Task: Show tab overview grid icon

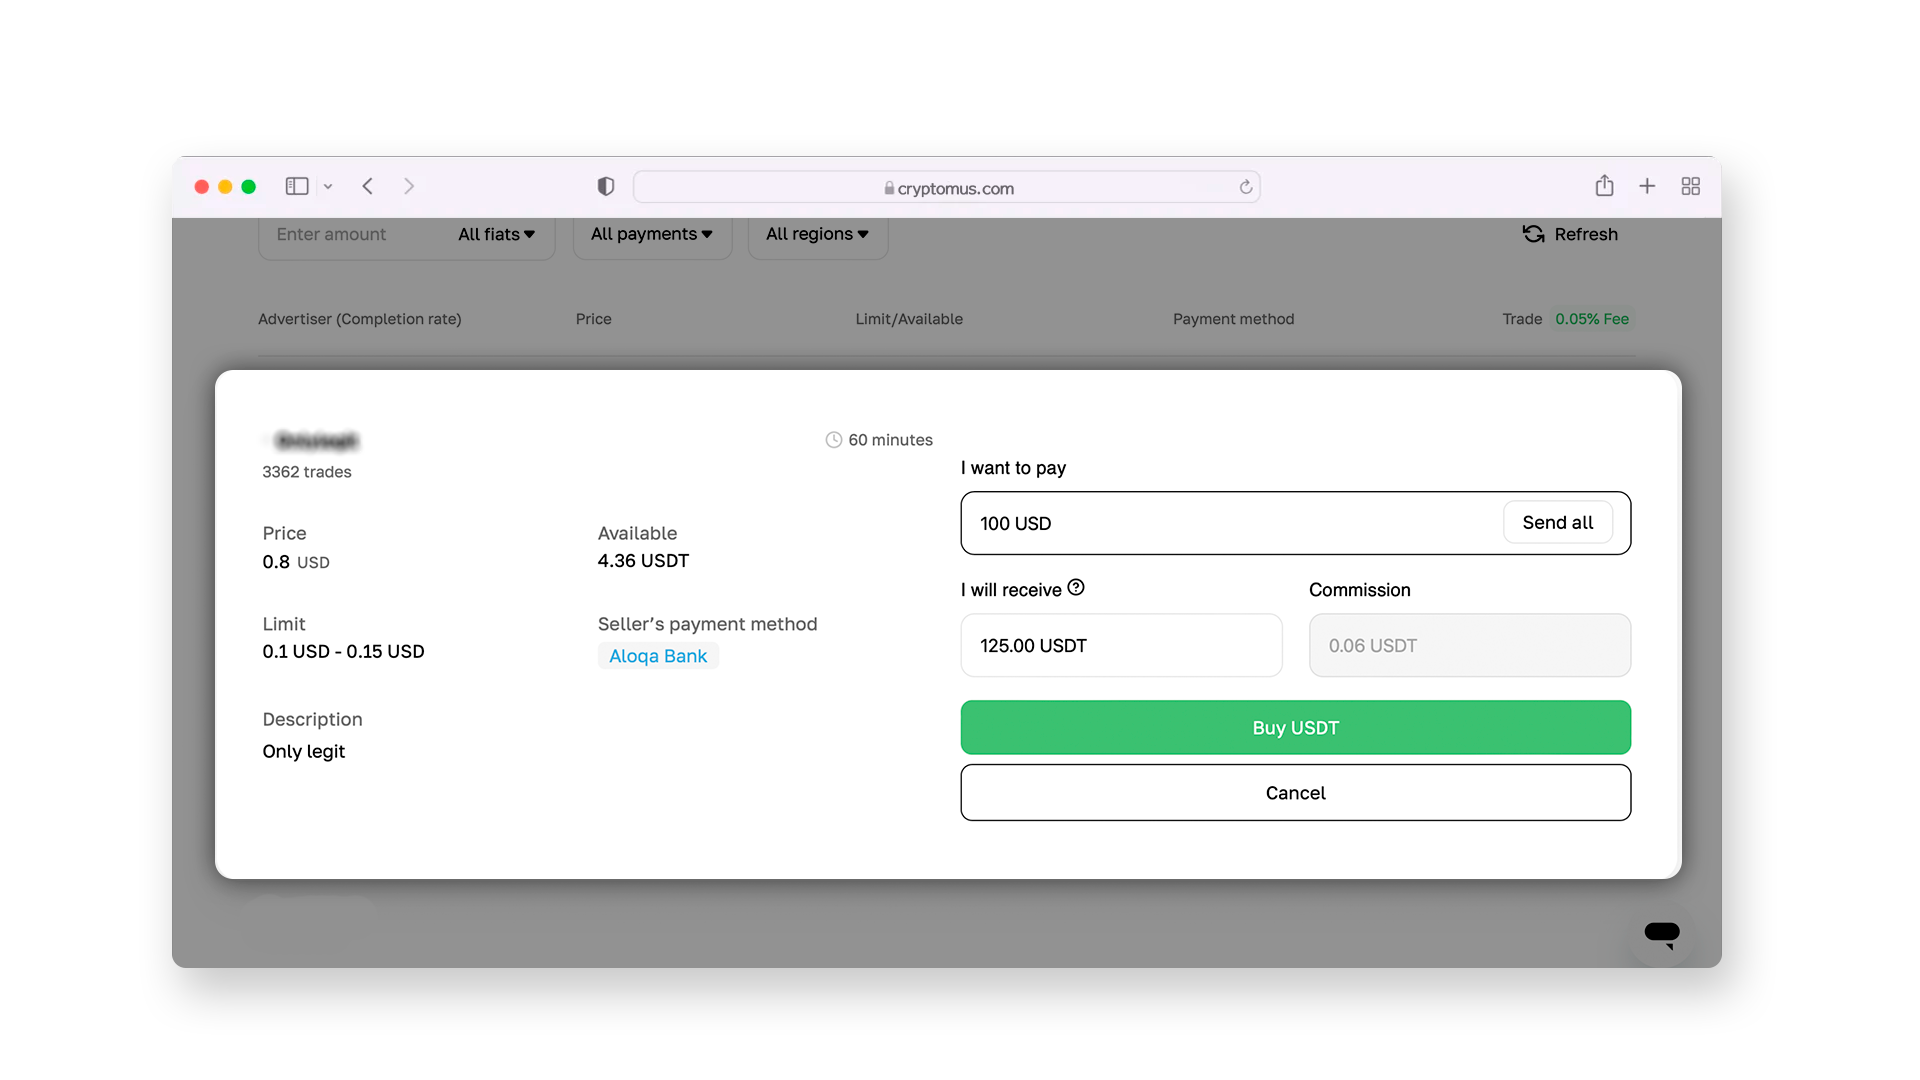Action: pos(1690,186)
